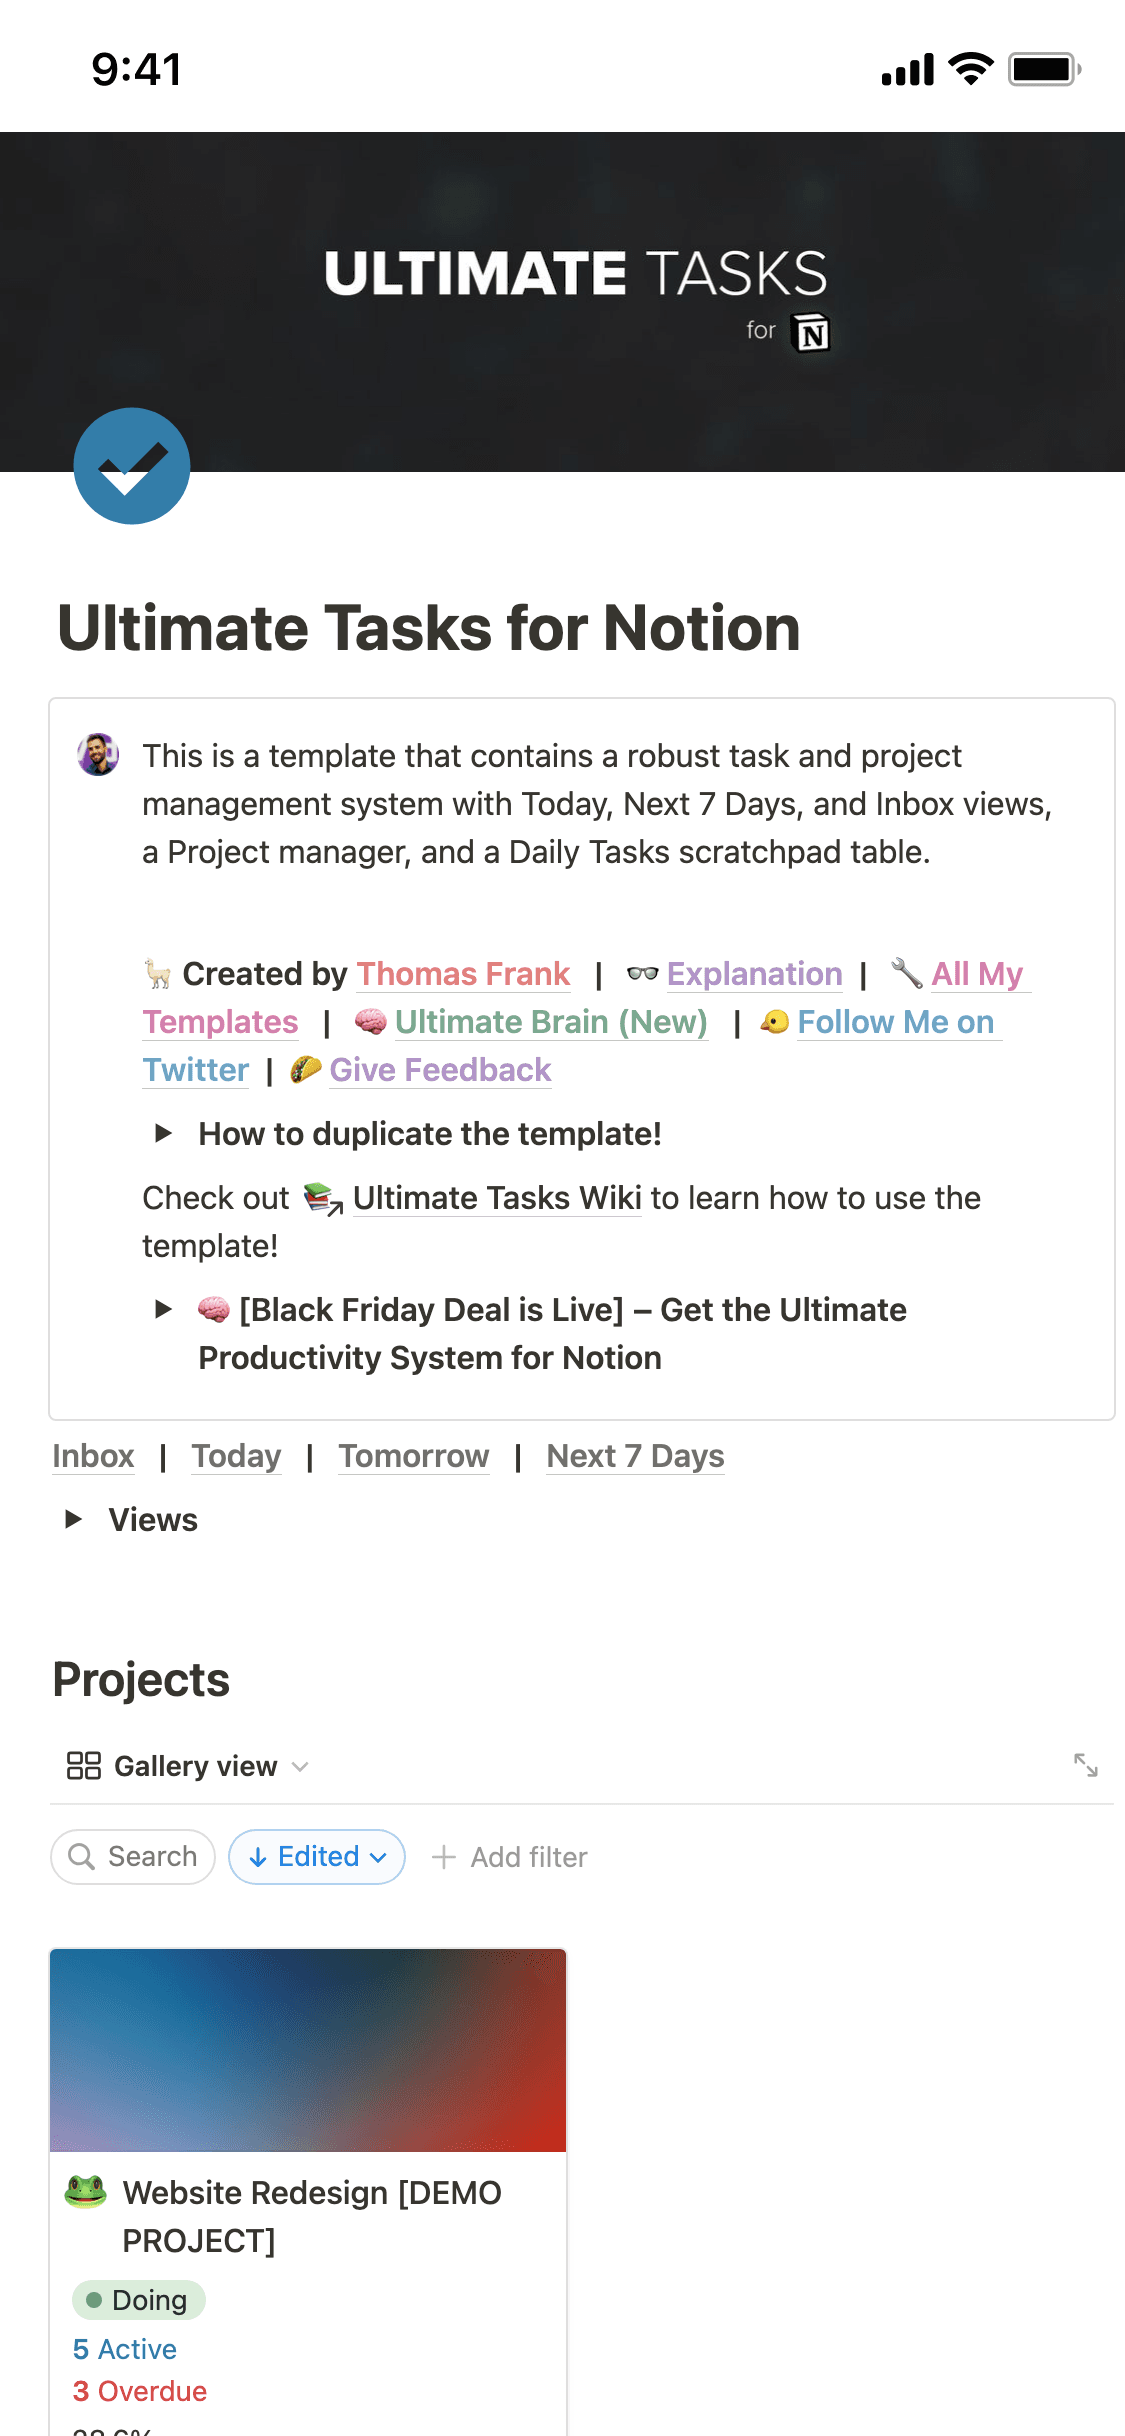Expand the Views section

74,1519
